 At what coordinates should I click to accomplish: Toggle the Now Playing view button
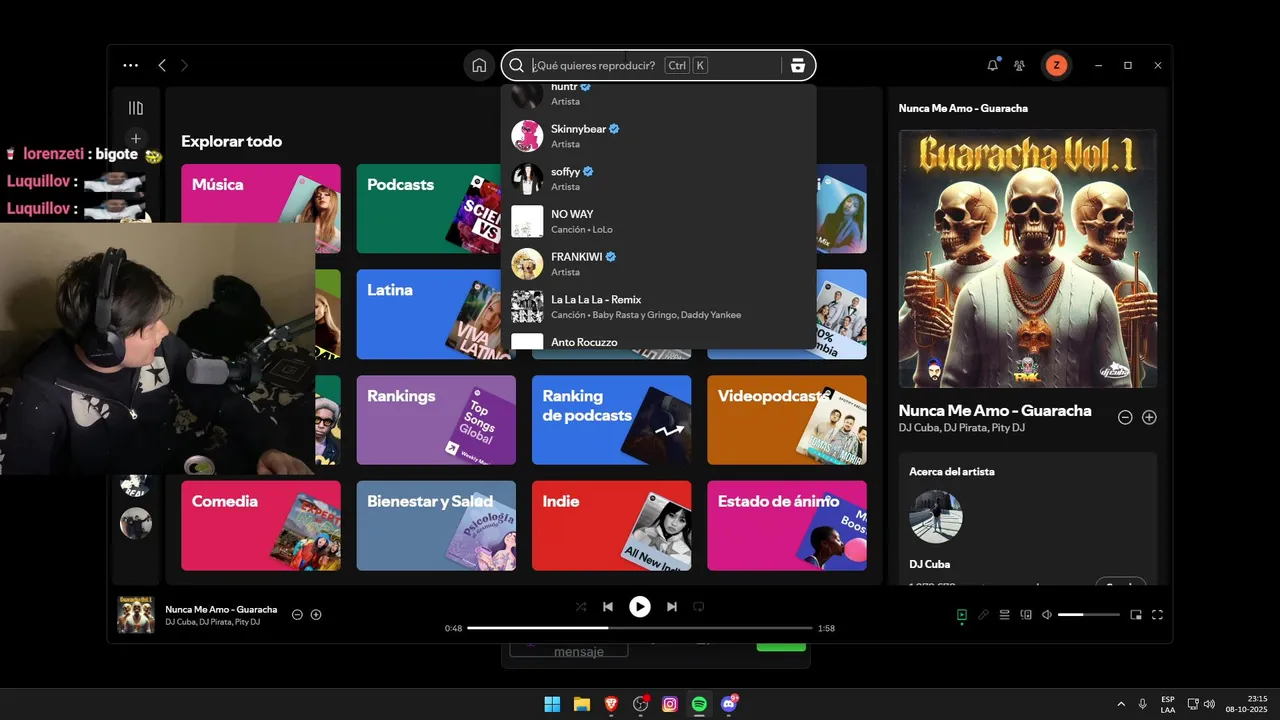pyautogui.click(x=962, y=615)
